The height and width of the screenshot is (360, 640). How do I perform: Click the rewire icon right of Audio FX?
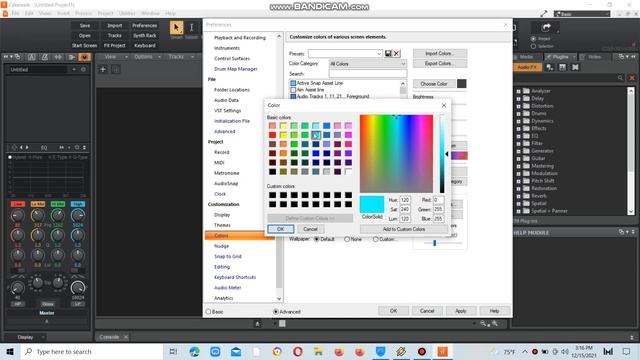coord(575,67)
